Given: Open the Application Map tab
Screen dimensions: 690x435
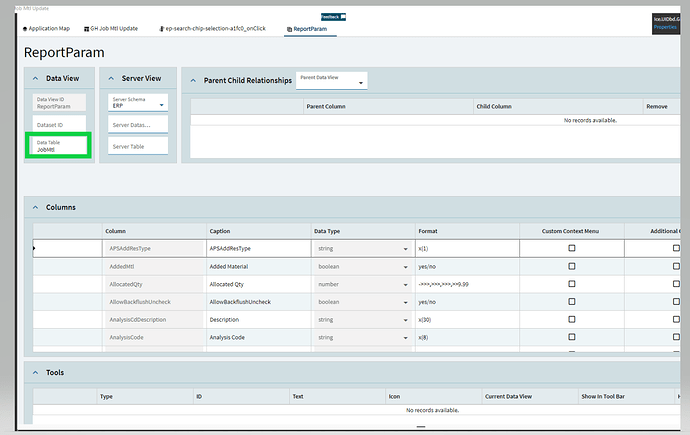Looking at the screenshot, I should point(46,29).
